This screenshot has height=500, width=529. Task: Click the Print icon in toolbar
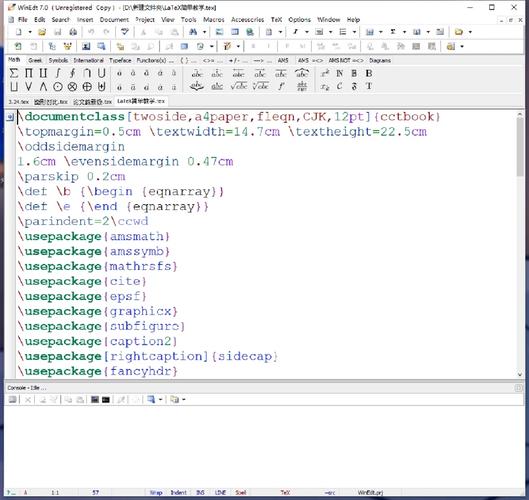click(x=73, y=32)
